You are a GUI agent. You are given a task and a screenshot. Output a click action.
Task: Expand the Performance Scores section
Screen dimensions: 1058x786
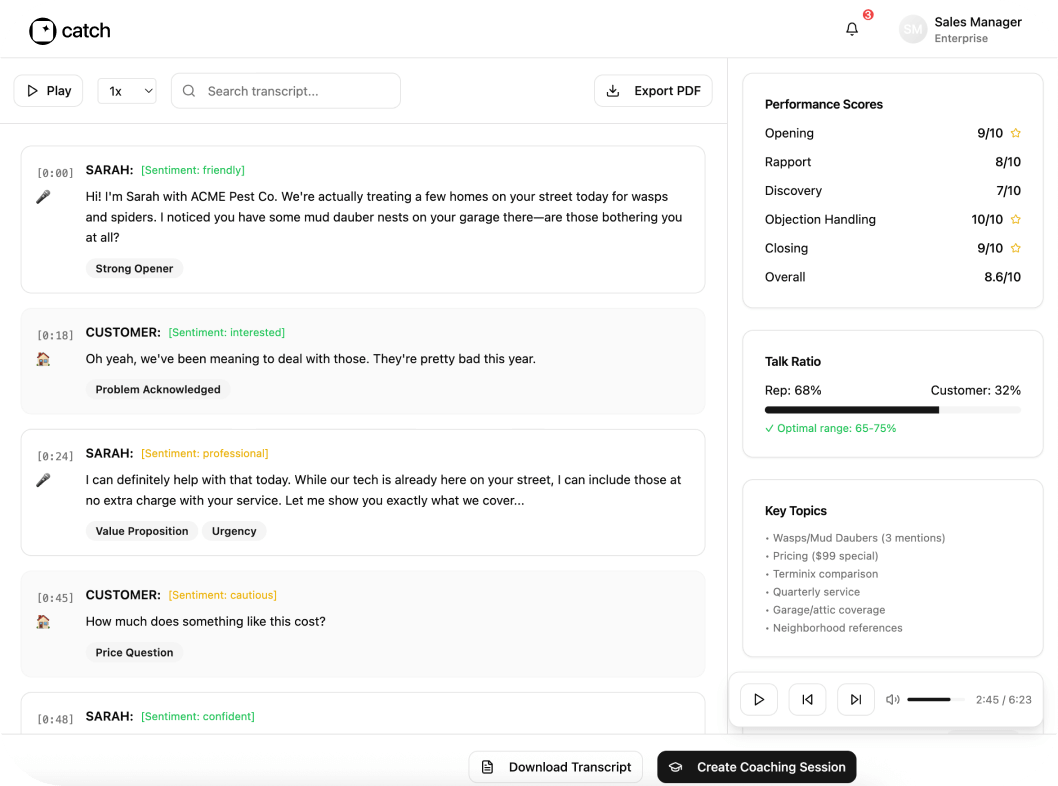(x=823, y=104)
